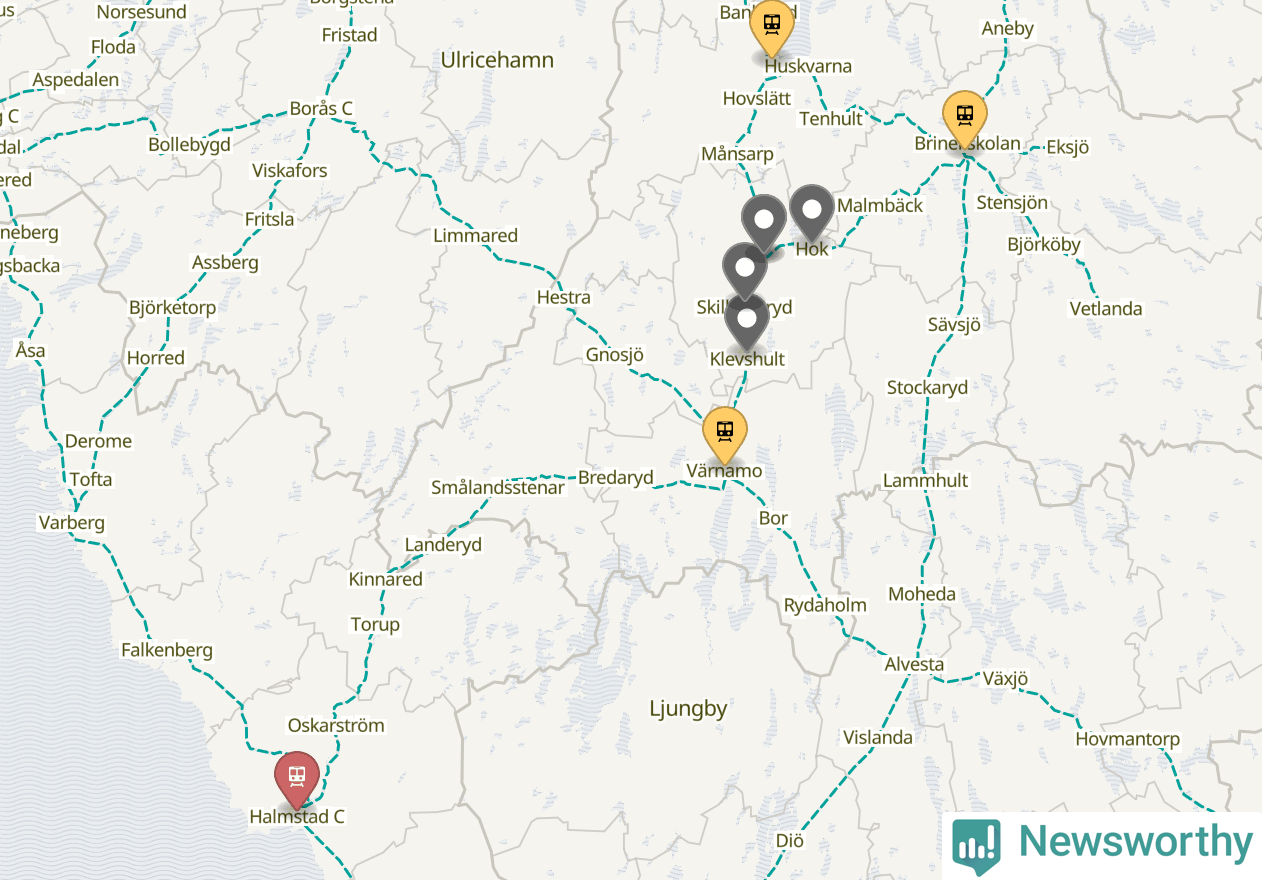Viewport: 1262px width, 880px height.
Task: Open the Newsworthy logo icon
Action: coord(976,845)
